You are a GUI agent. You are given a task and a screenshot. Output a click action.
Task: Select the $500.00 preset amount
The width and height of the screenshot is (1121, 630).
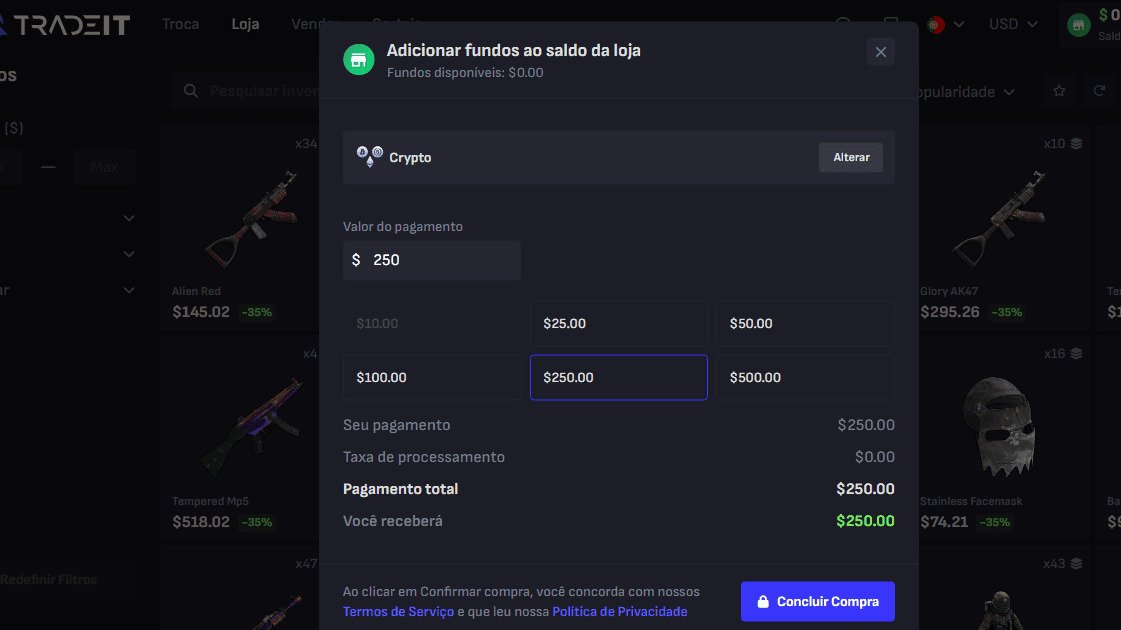tap(805, 377)
